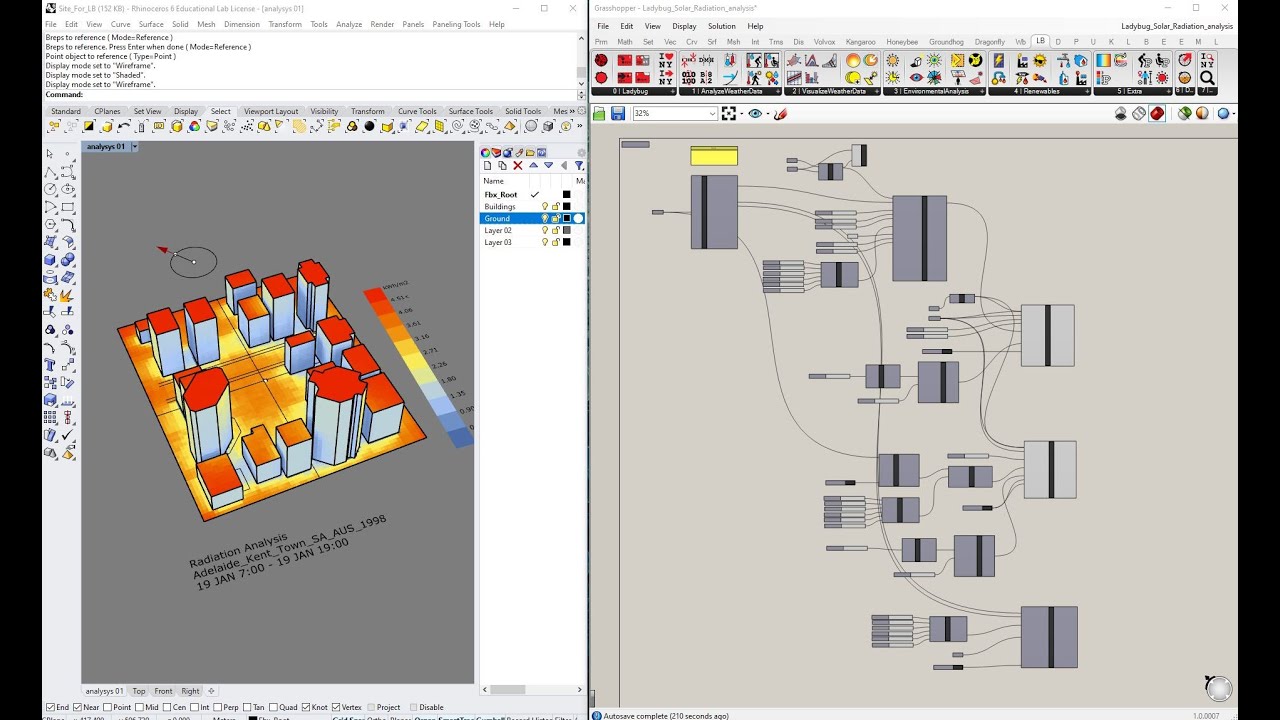
Task: Move layer up with blue arrow
Action: pyautogui.click(x=533, y=165)
